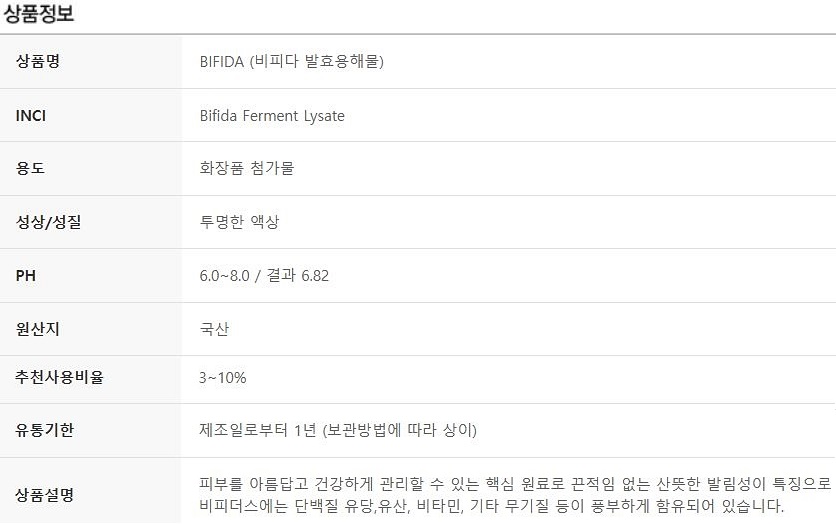Click the 국산 origin value
Viewport: 836px width, 524px height.
click(x=214, y=329)
